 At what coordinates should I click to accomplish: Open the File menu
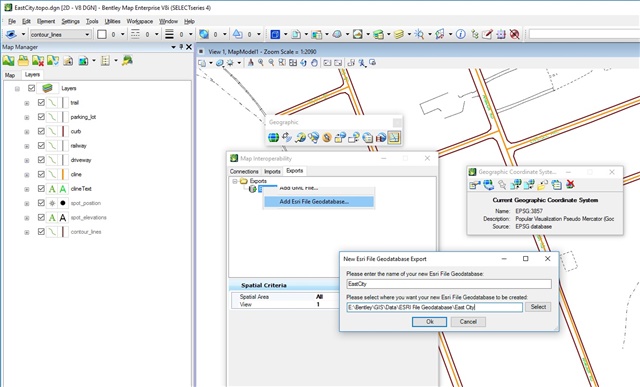tap(12, 21)
